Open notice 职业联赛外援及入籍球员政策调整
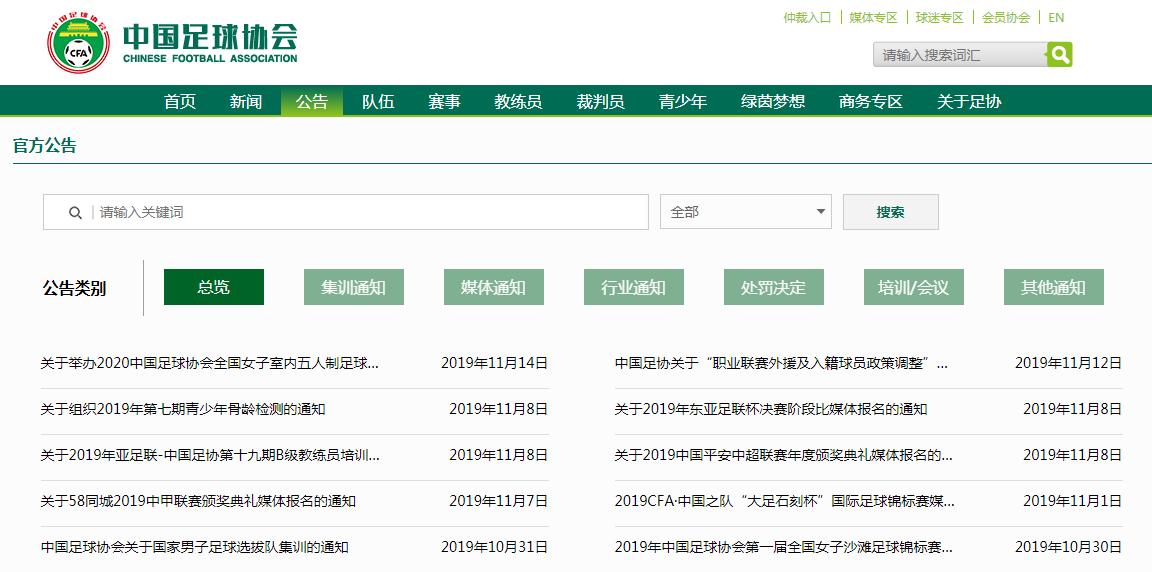The image size is (1152, 572). [x=782, y=363]
